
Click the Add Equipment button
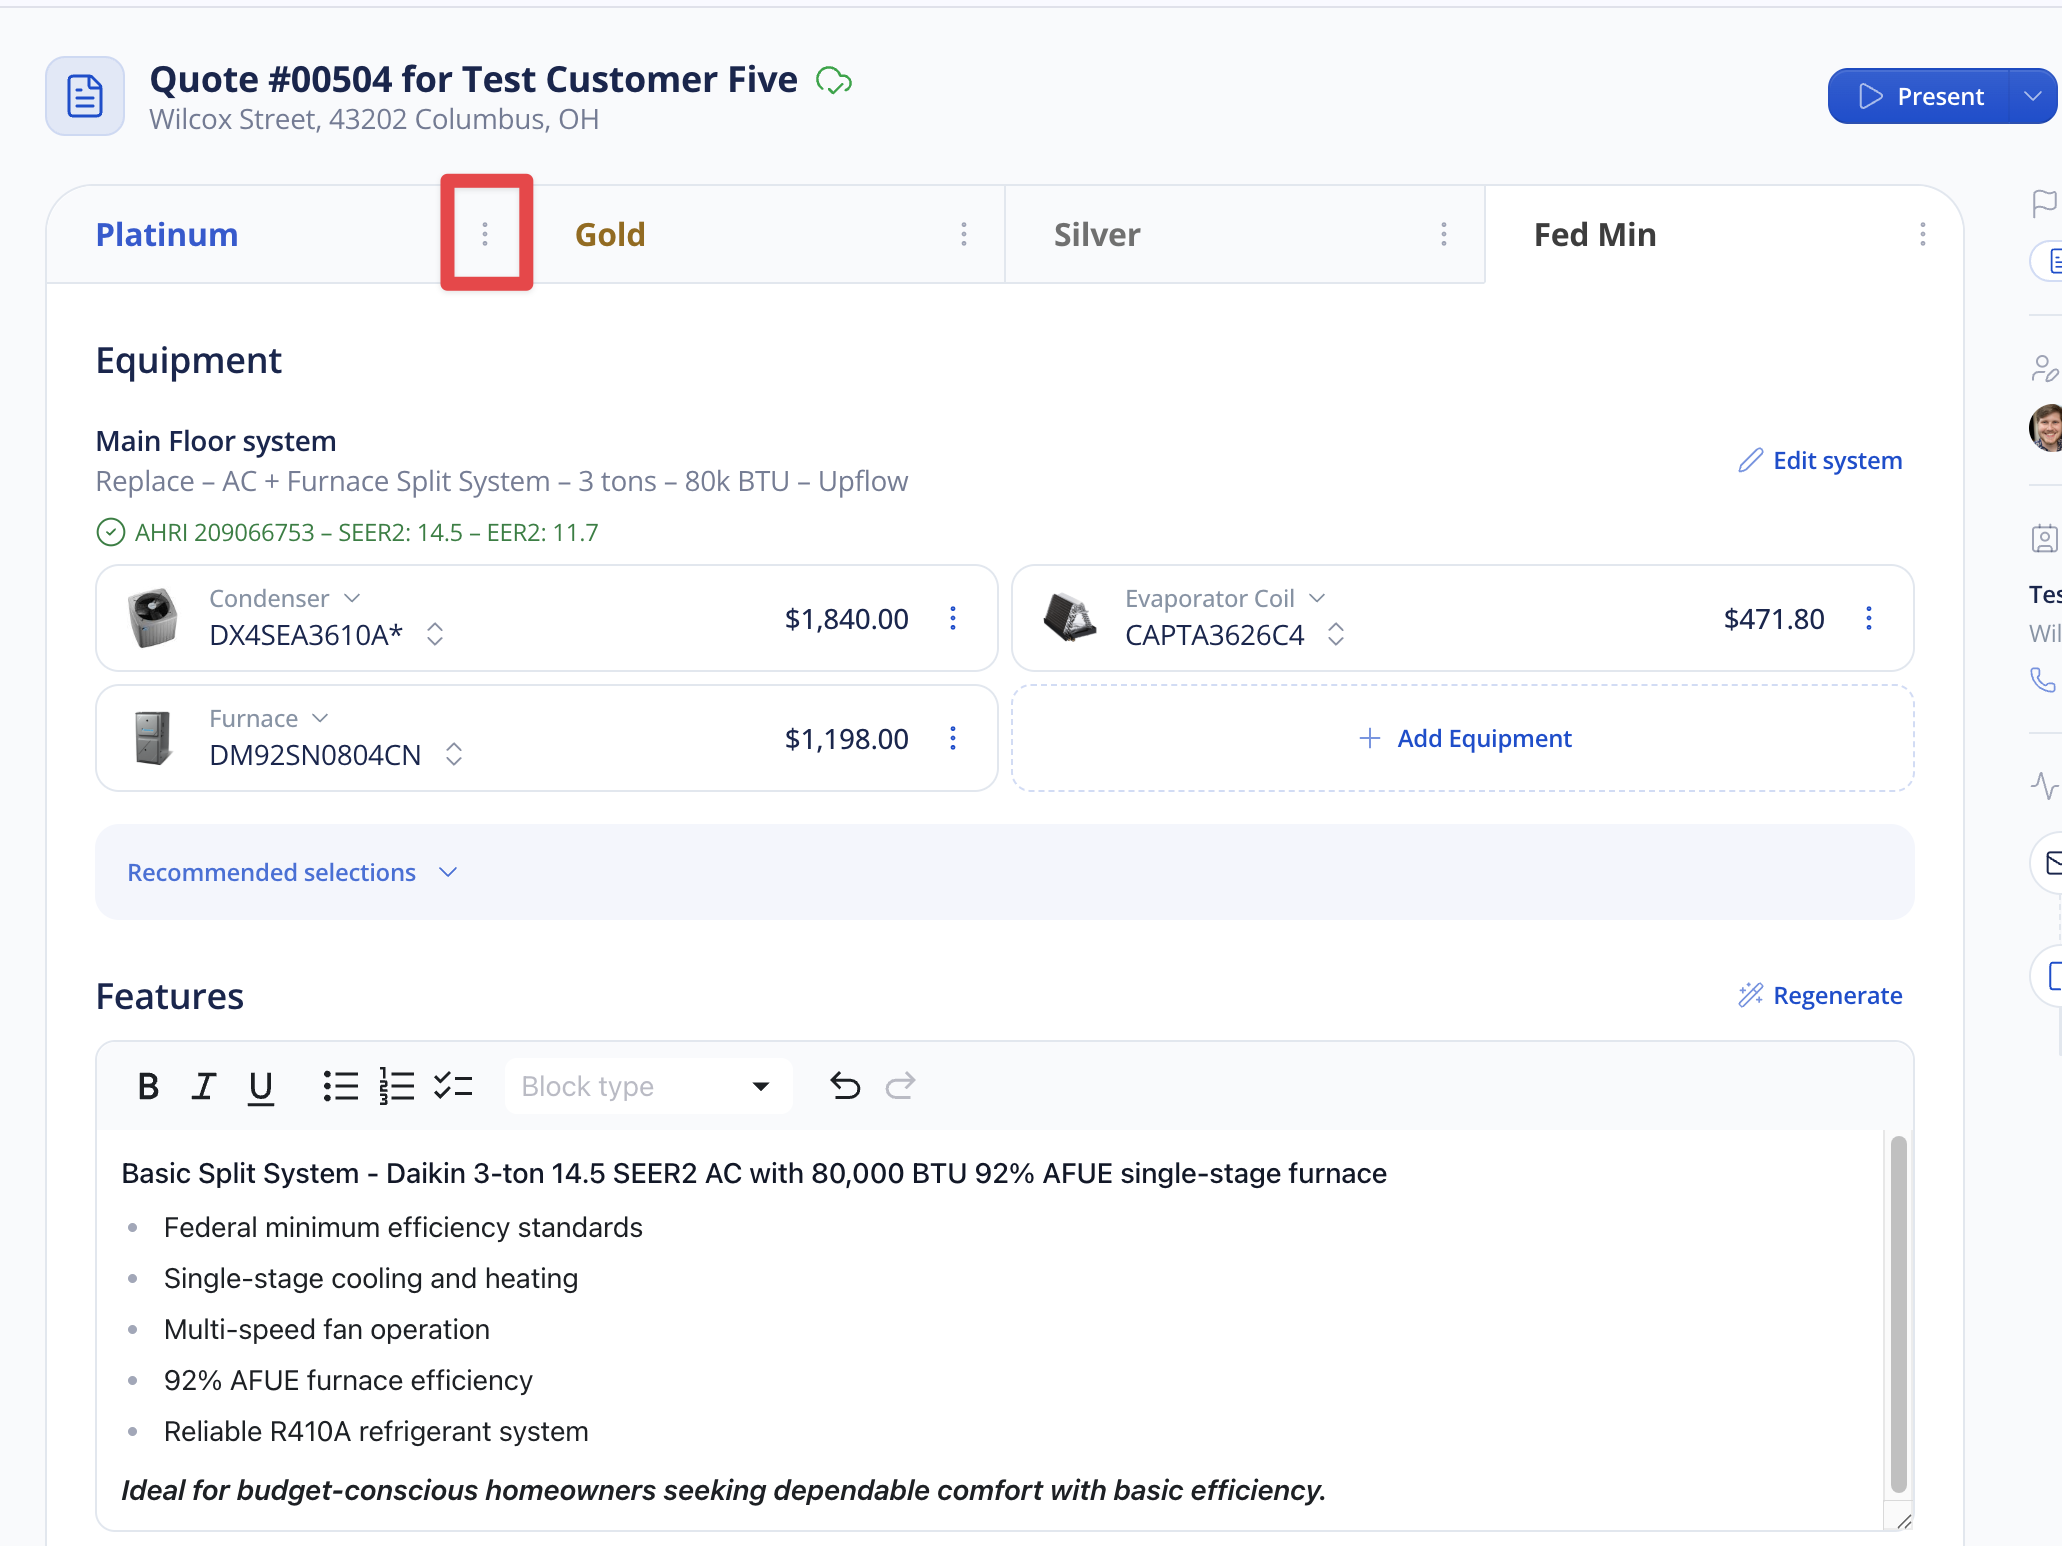1463,738
